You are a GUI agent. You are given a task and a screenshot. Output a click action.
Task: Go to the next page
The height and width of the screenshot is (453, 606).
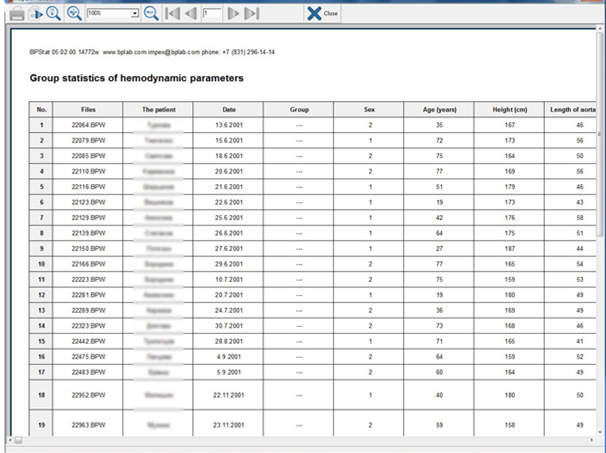[x=233, y=14]
